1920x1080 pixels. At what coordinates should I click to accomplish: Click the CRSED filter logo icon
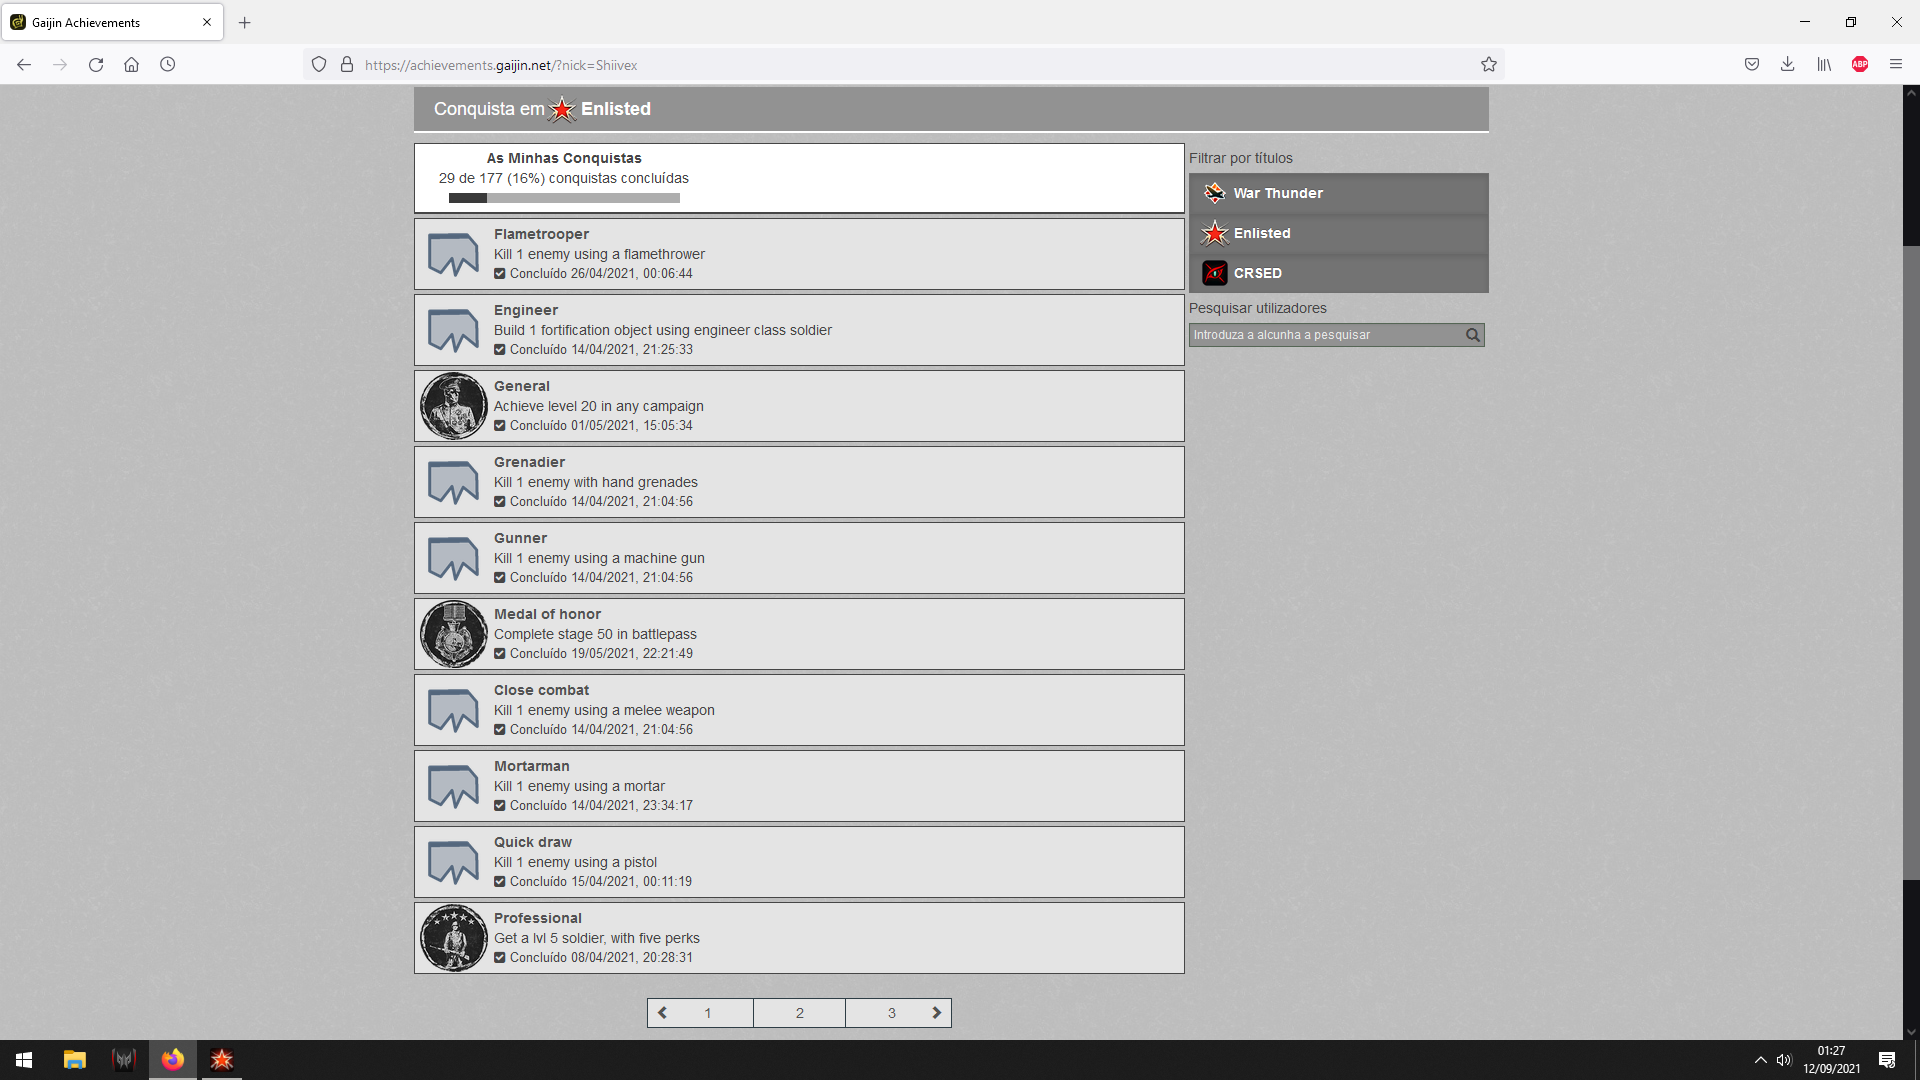(x=1214, y=273)
